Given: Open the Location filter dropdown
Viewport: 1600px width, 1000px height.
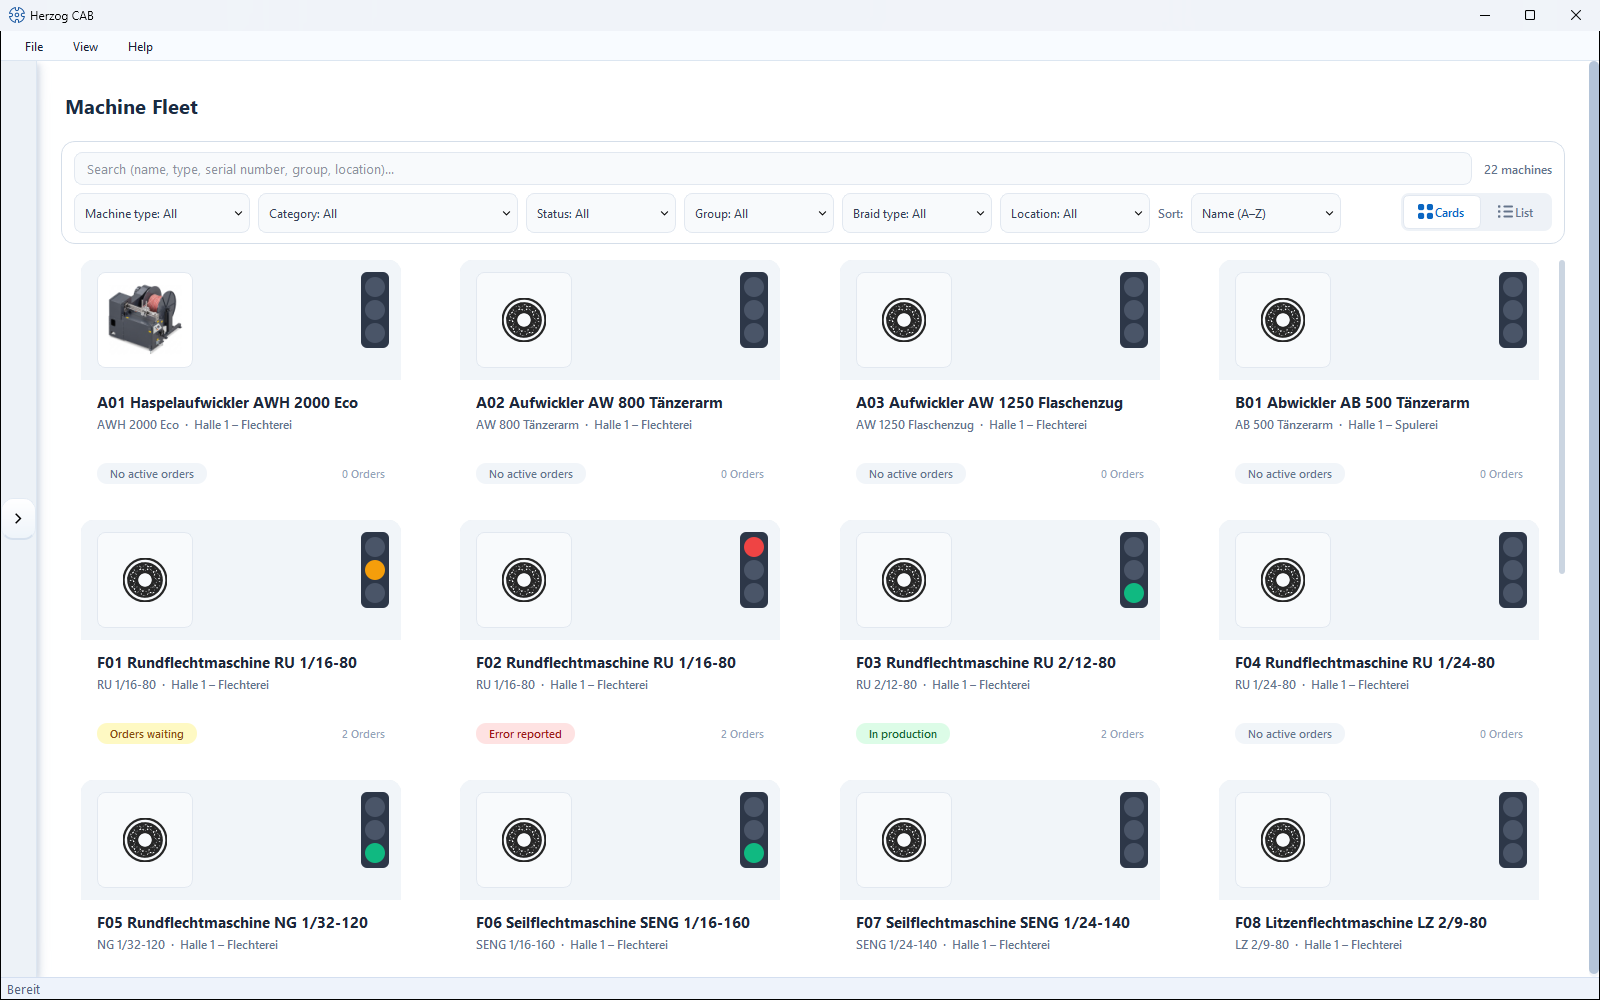Looking at the screenshot, I should point(1075,213).
